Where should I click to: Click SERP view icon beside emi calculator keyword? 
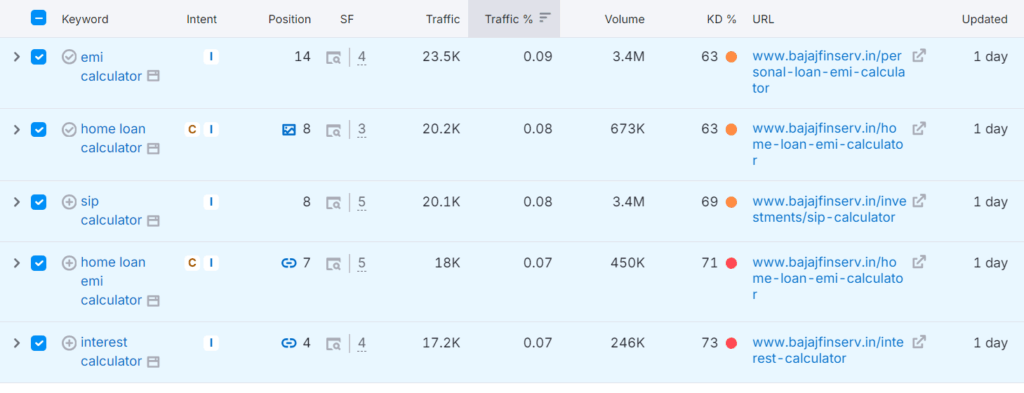[153, 76]
